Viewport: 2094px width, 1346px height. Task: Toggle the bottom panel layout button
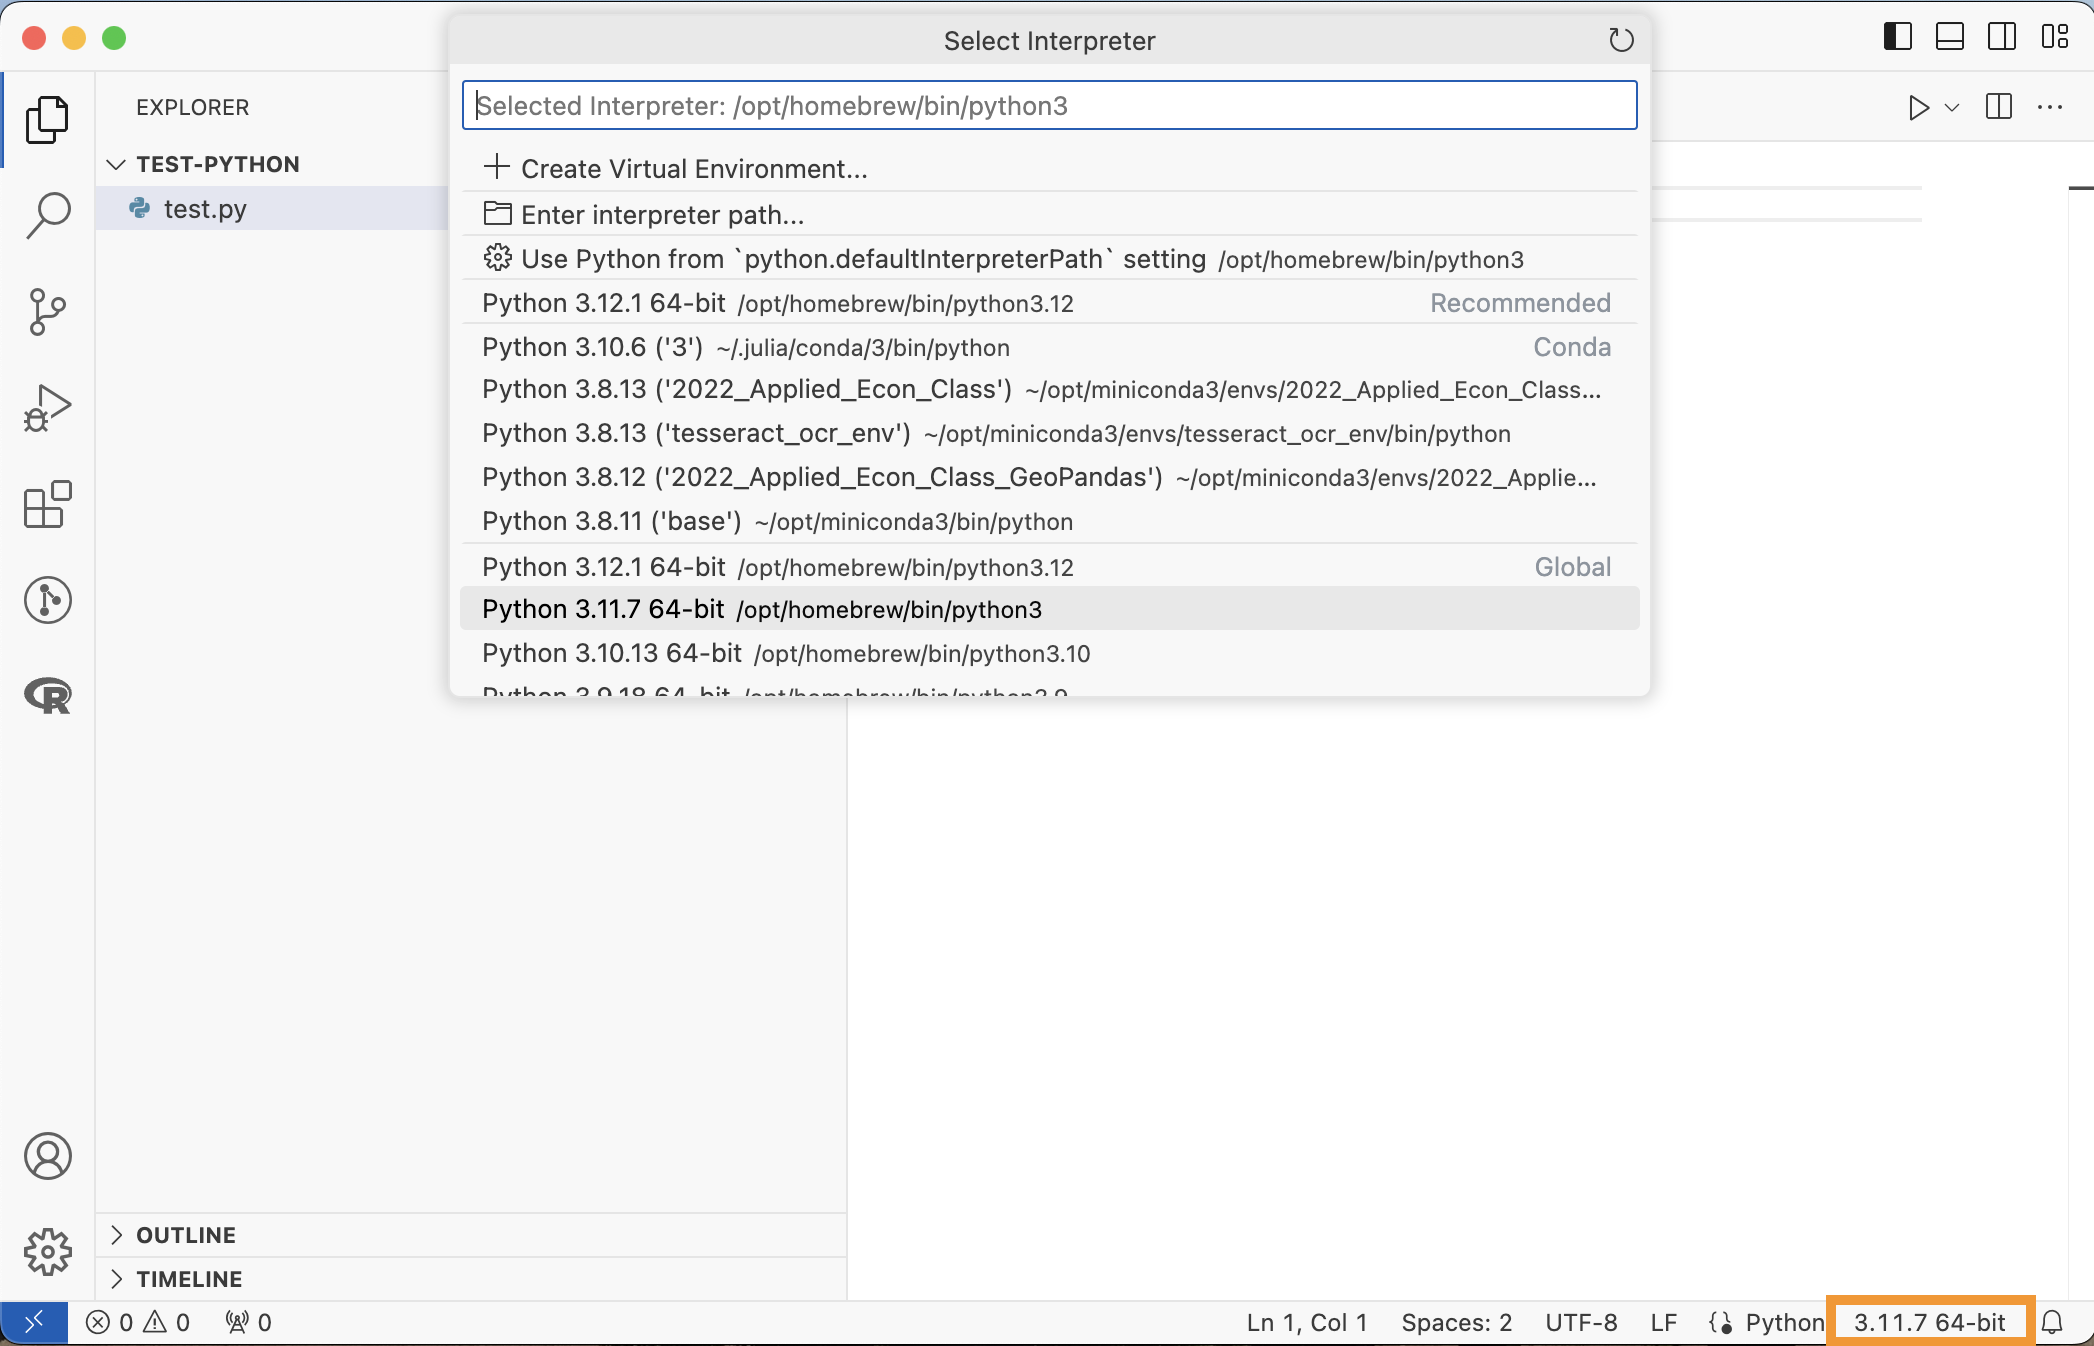point(1949,37)
